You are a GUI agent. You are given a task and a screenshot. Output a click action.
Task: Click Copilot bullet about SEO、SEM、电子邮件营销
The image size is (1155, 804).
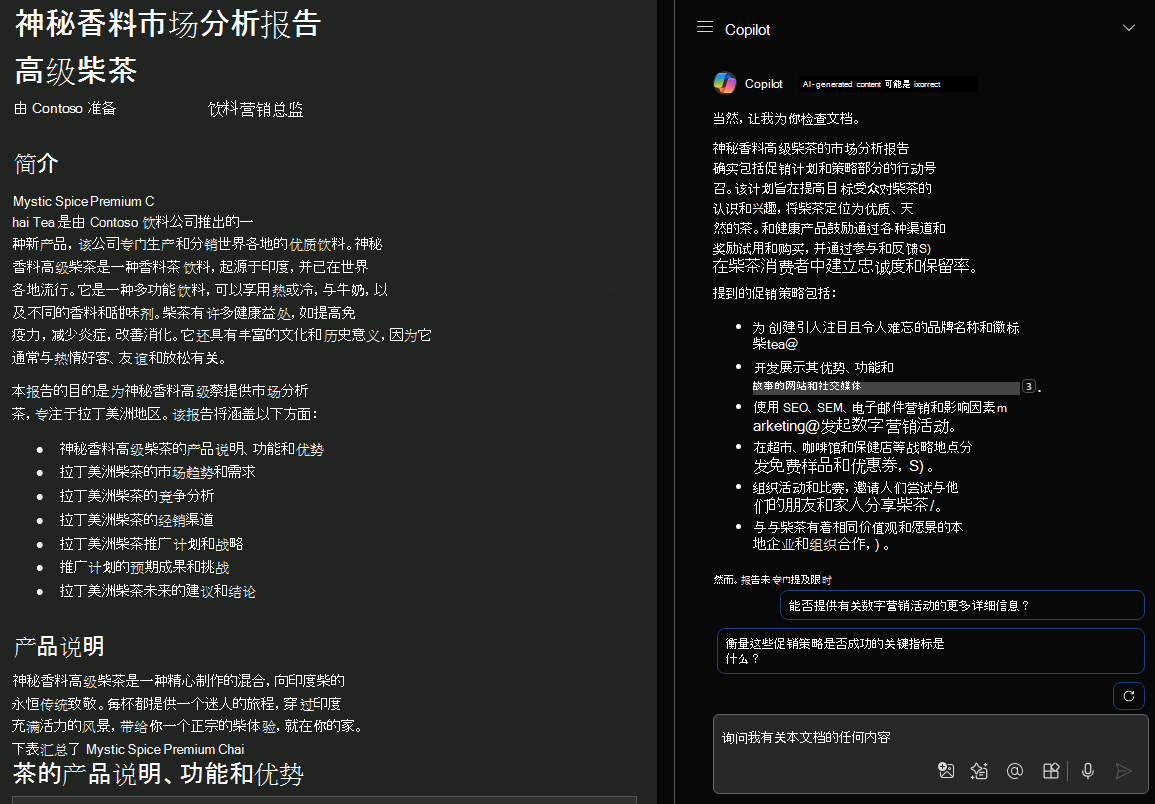tap(880, 416)
